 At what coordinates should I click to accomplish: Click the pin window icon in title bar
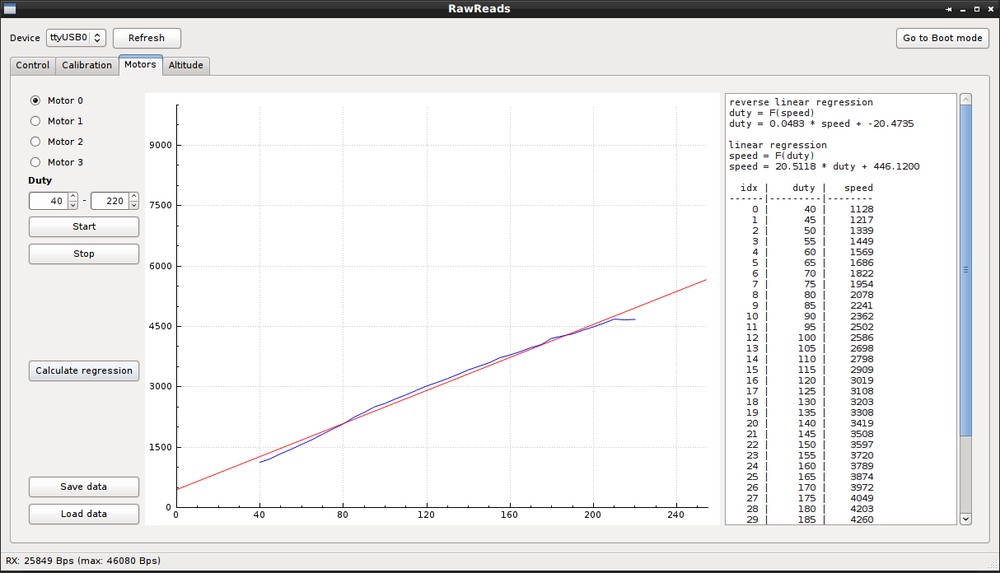(x=948, y=10)
